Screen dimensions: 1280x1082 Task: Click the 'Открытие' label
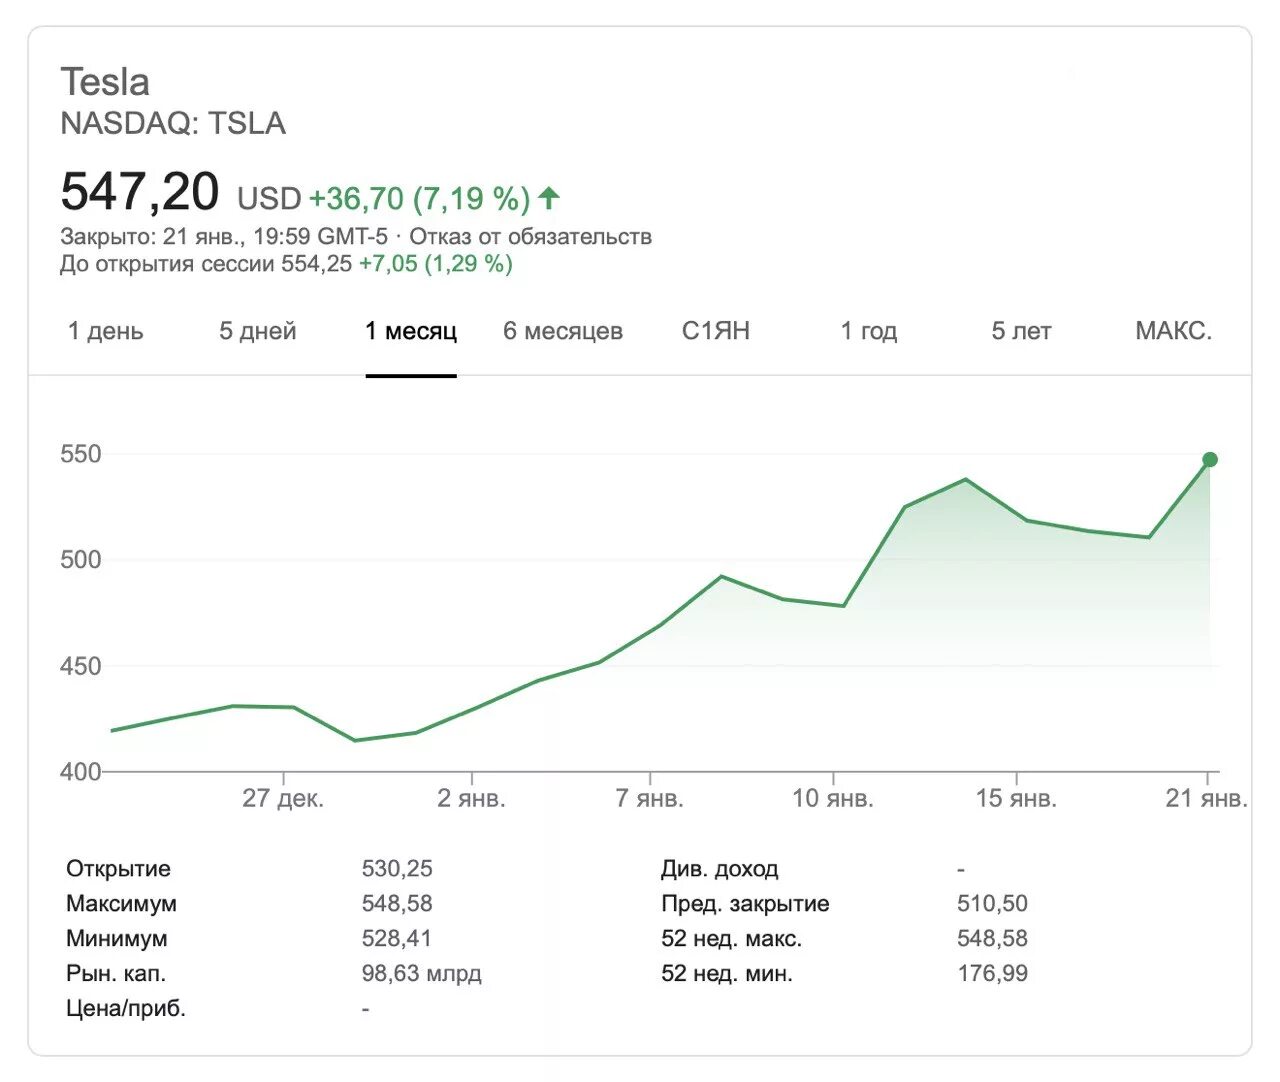coord(118,868)
